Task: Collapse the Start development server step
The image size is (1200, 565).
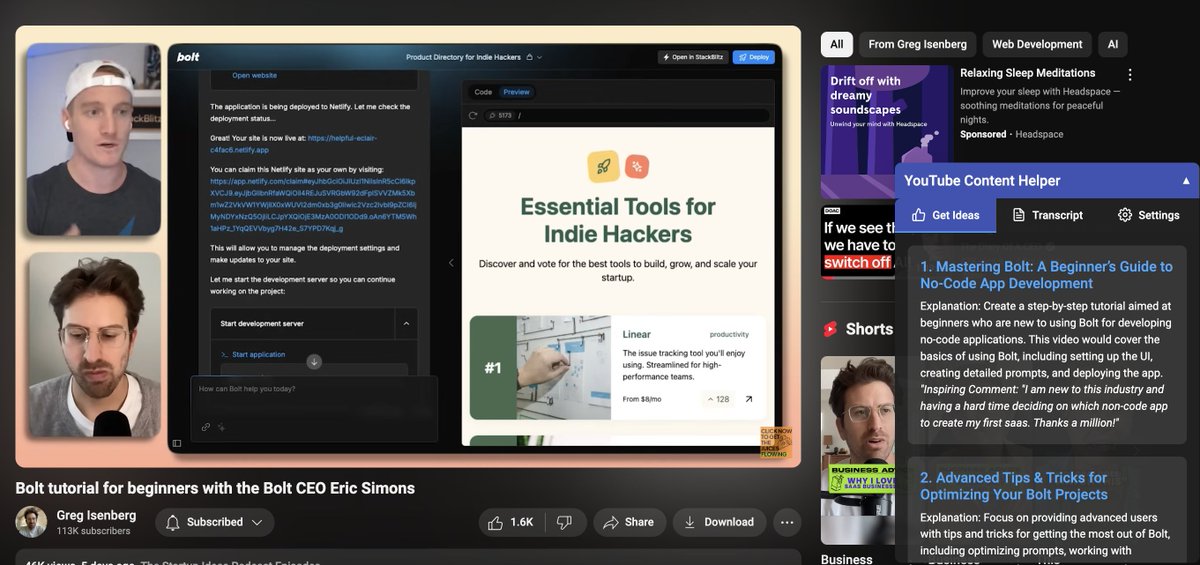Action: [406, 324]
